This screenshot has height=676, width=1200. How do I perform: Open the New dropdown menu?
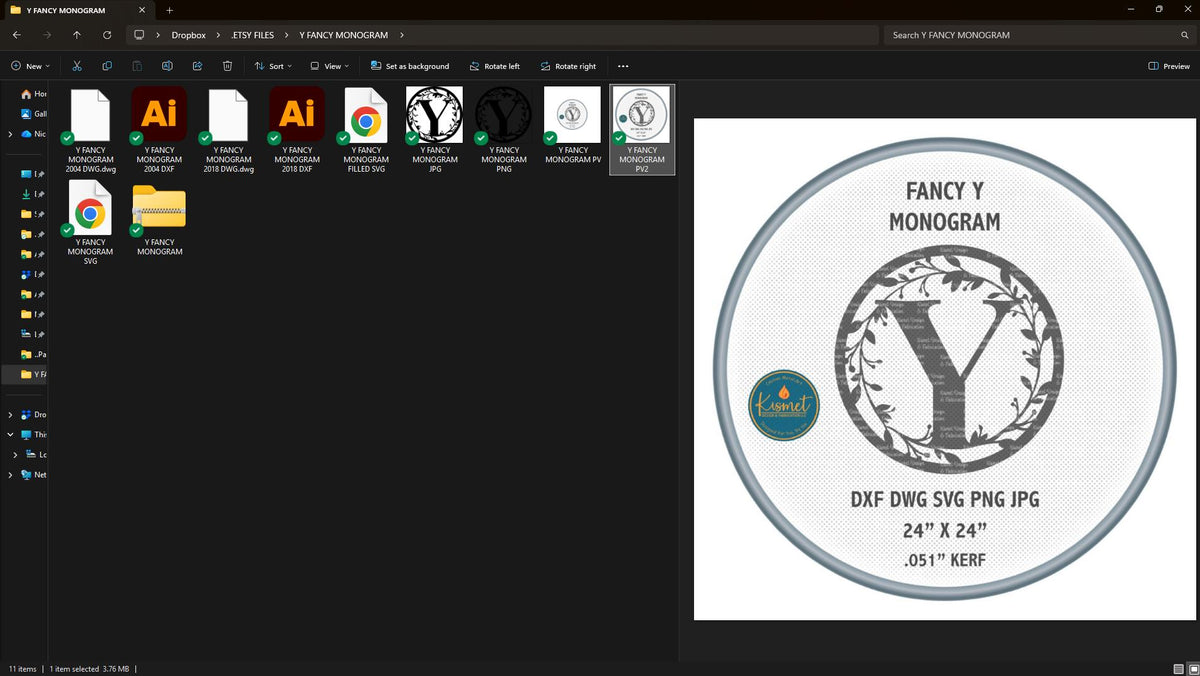30,66
